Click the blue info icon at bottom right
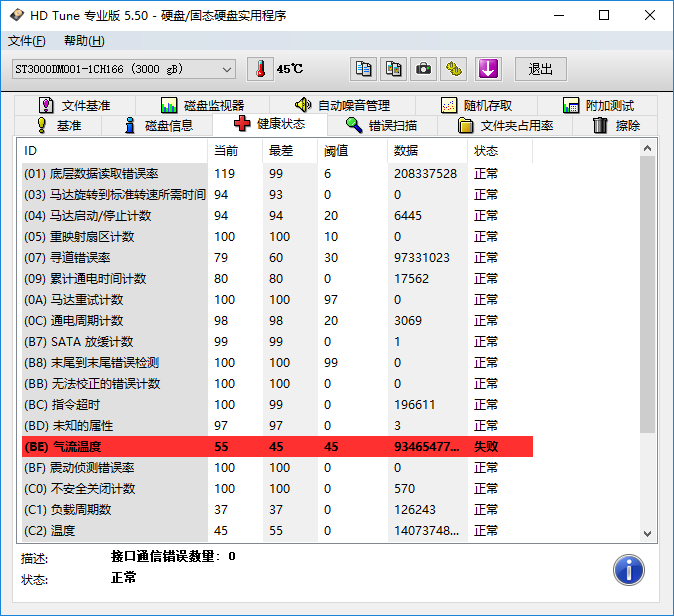The image size is (674, 616). (x=628, y=570)
